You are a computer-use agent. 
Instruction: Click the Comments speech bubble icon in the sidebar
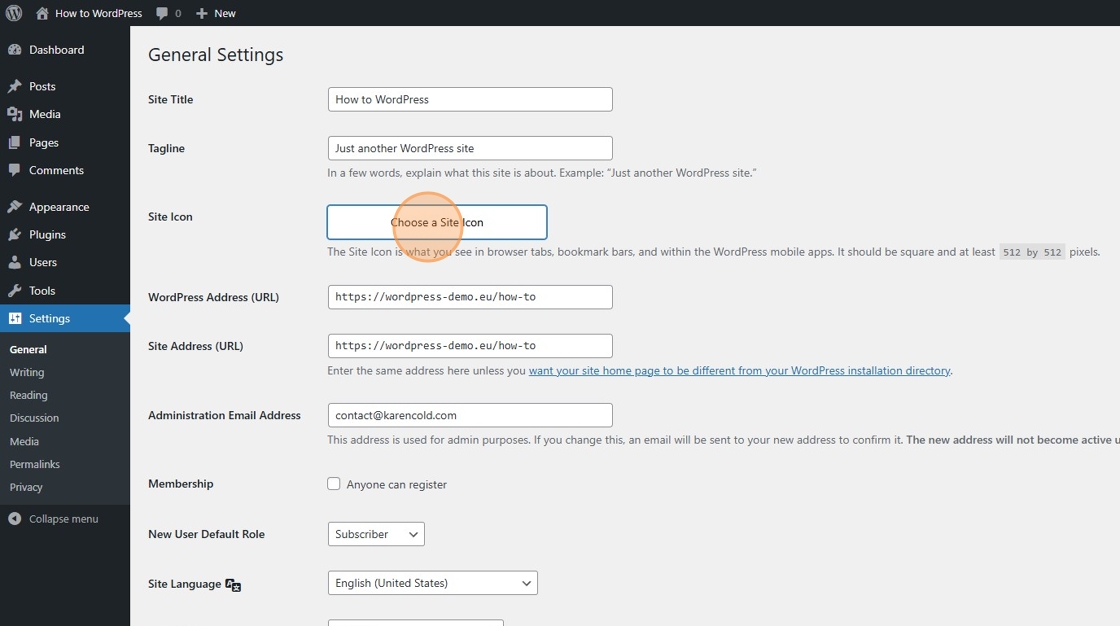pyautogui.click(x=14, y=170)
